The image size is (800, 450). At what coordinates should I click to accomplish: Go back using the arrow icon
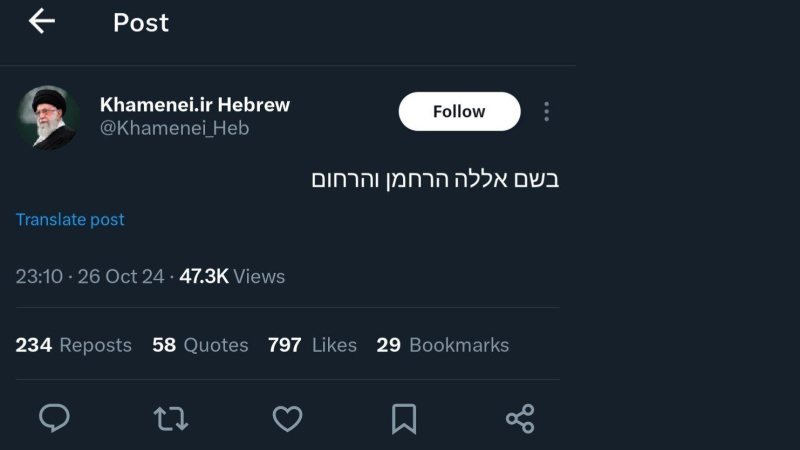point(41,21)
